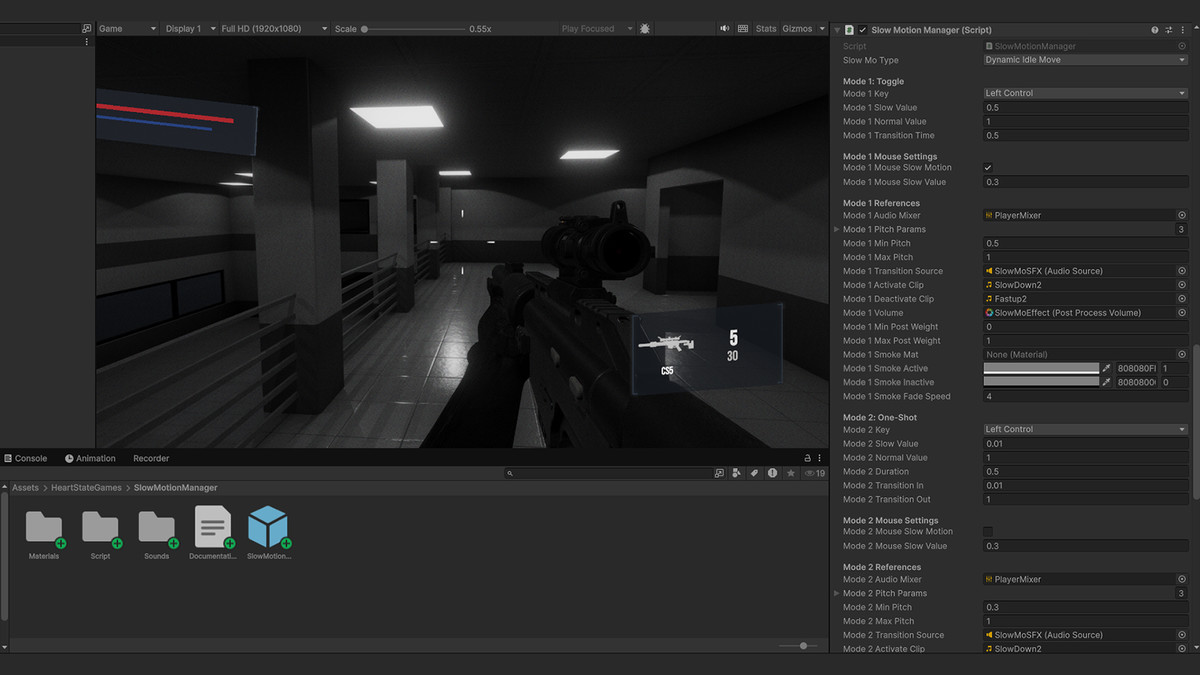Toggle mute audio in Game view
The image size is (1200, 675).
pos(724,29)
